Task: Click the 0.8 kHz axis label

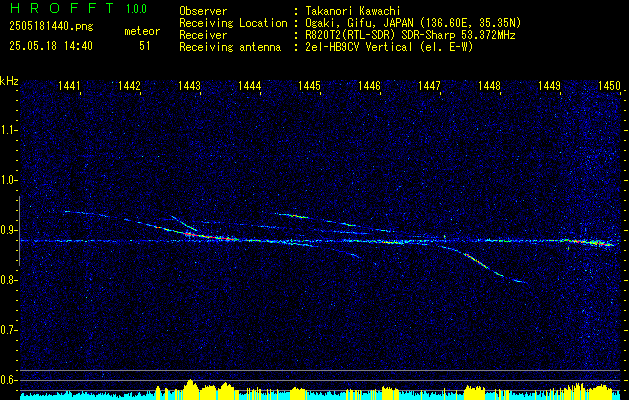Action: (x=8, y=280)
